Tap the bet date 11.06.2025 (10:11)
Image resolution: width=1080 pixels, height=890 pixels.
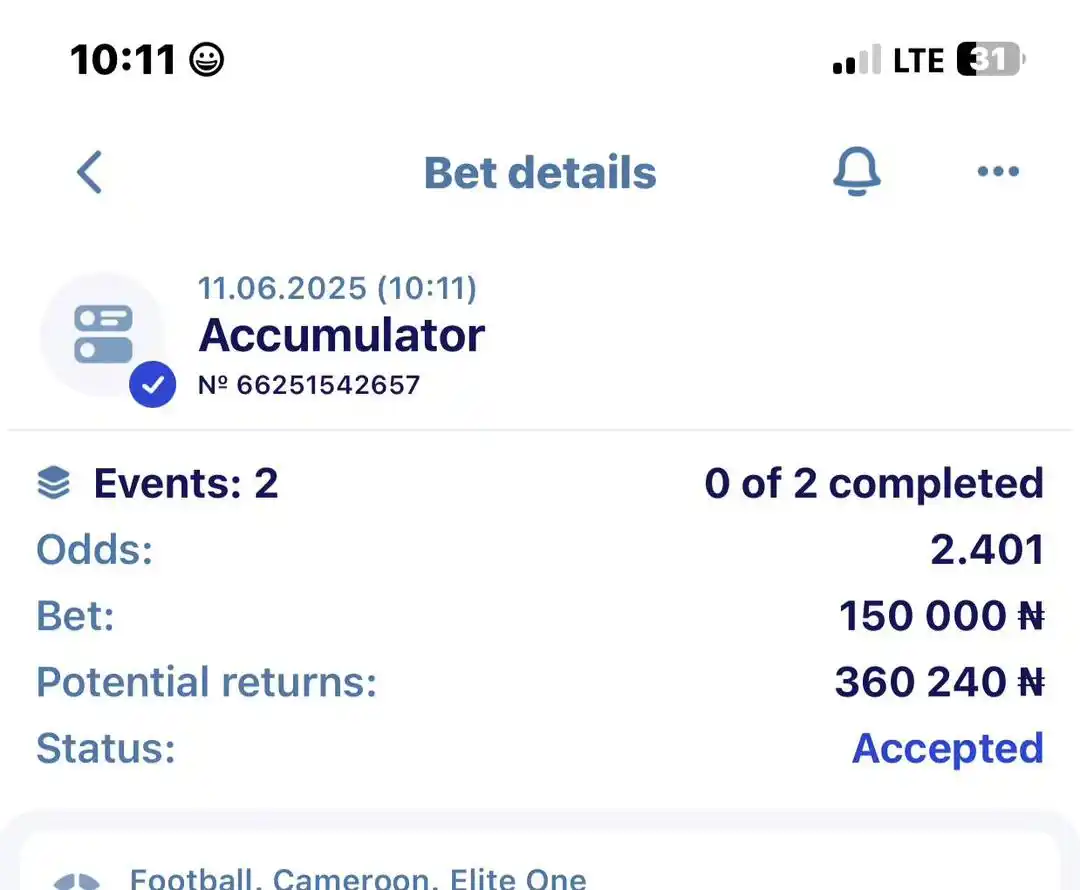tap(337, 288)
